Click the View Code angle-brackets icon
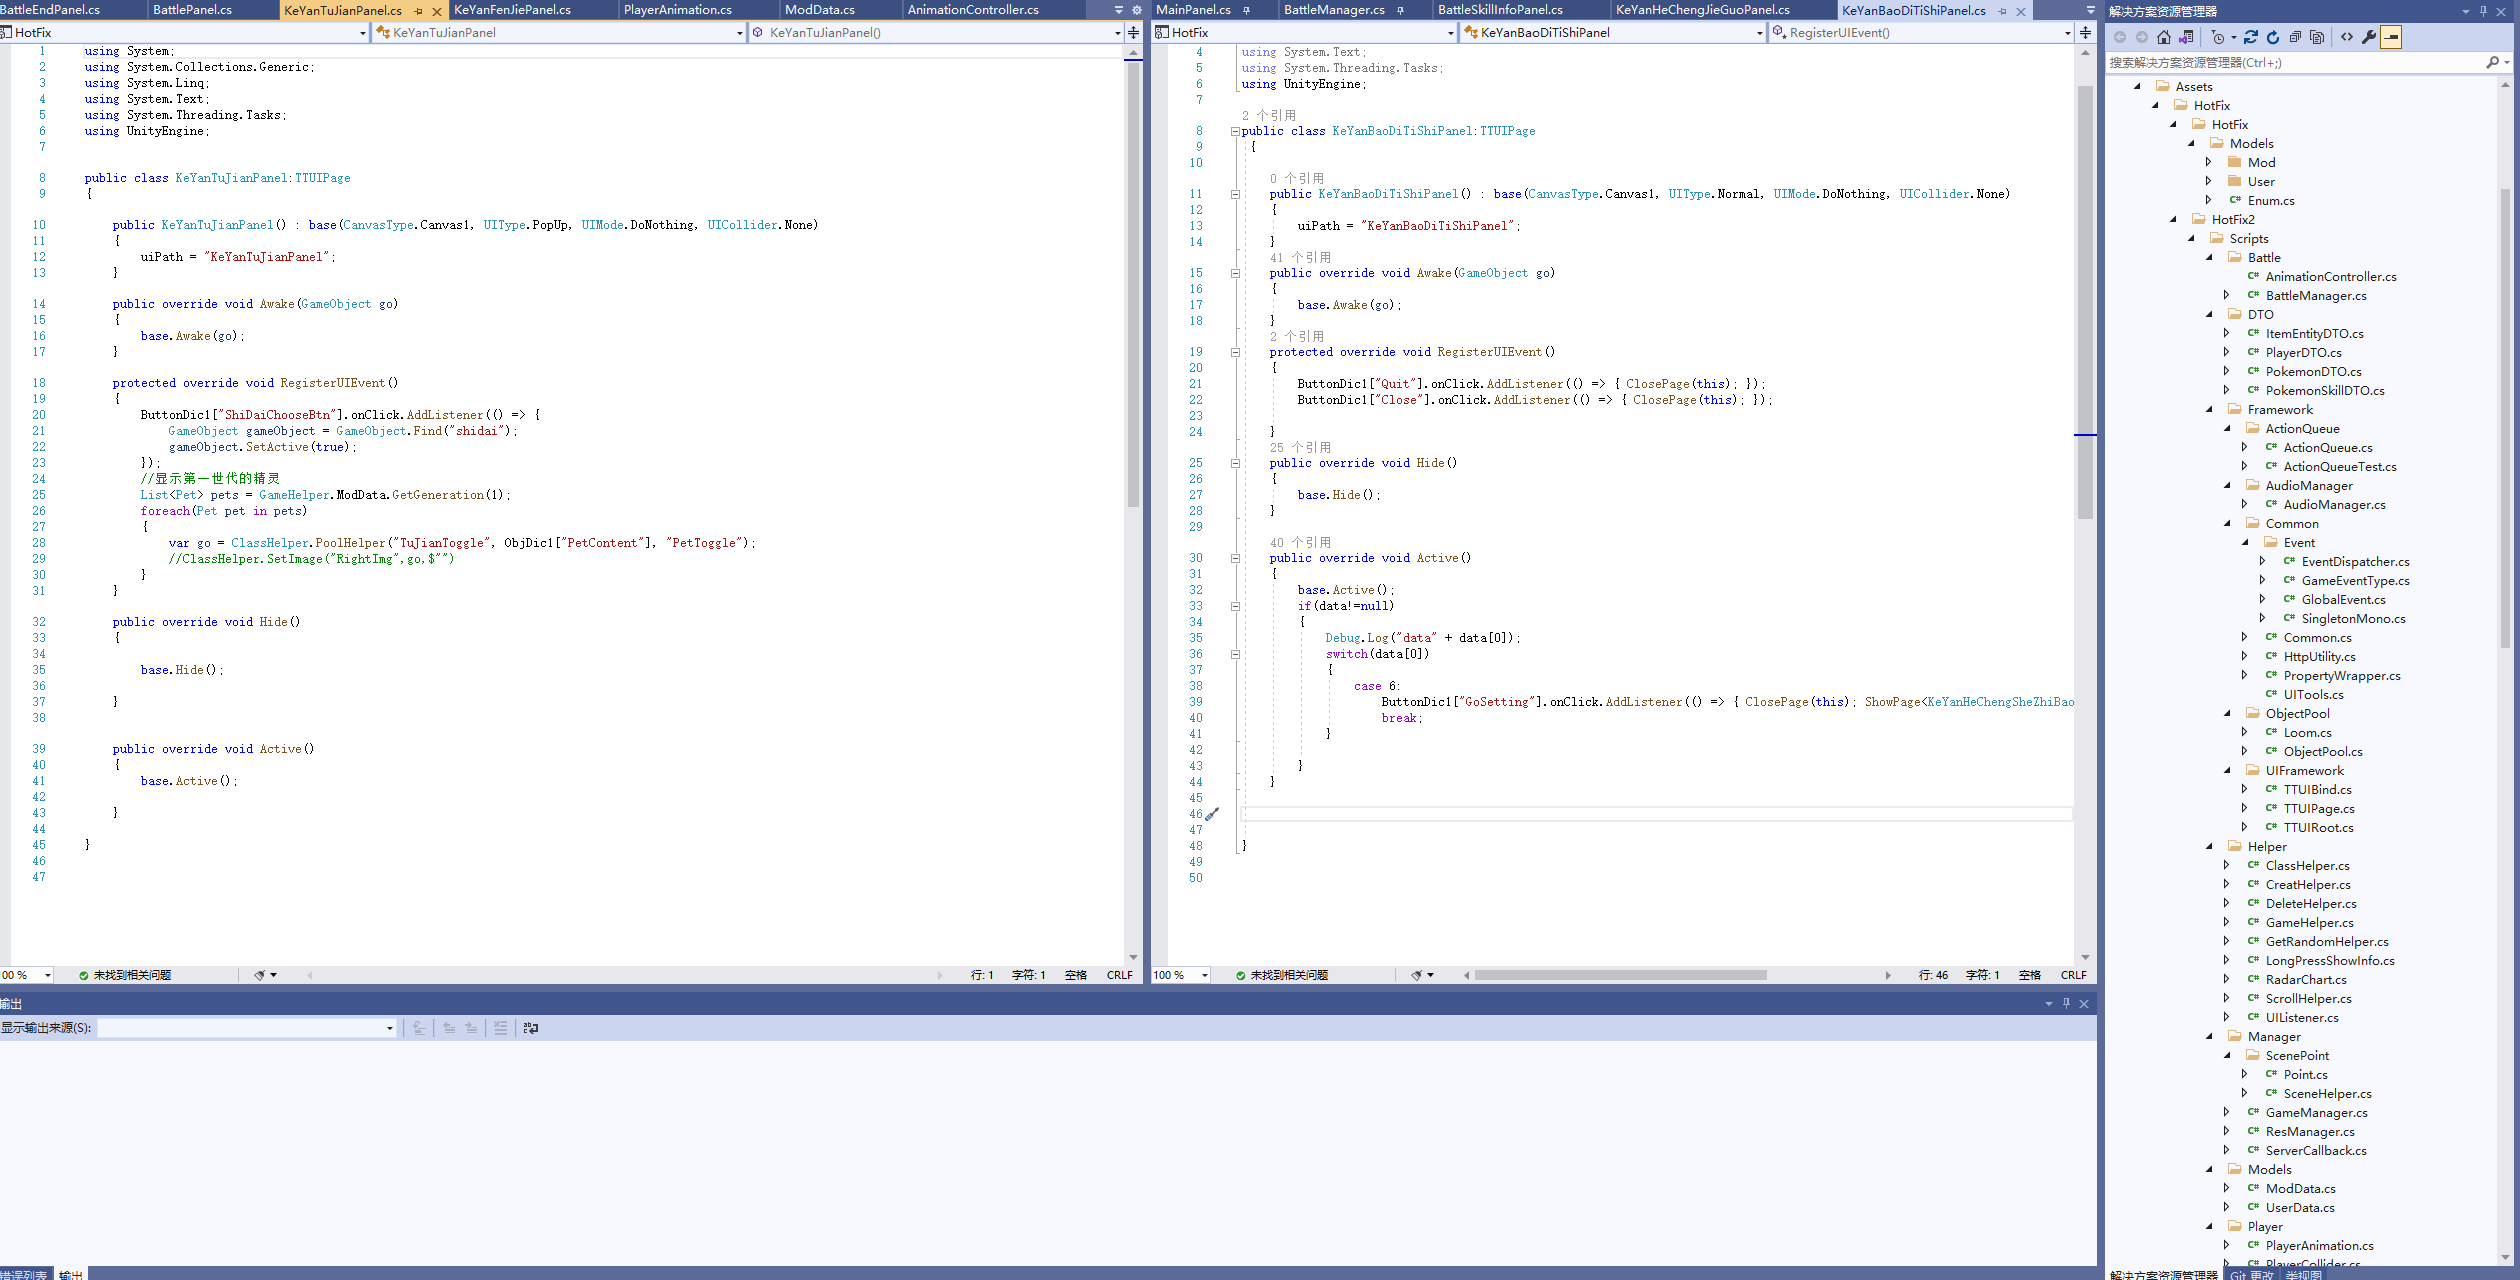Viewport: 2520px width, 1280px height. point(2347,37)
